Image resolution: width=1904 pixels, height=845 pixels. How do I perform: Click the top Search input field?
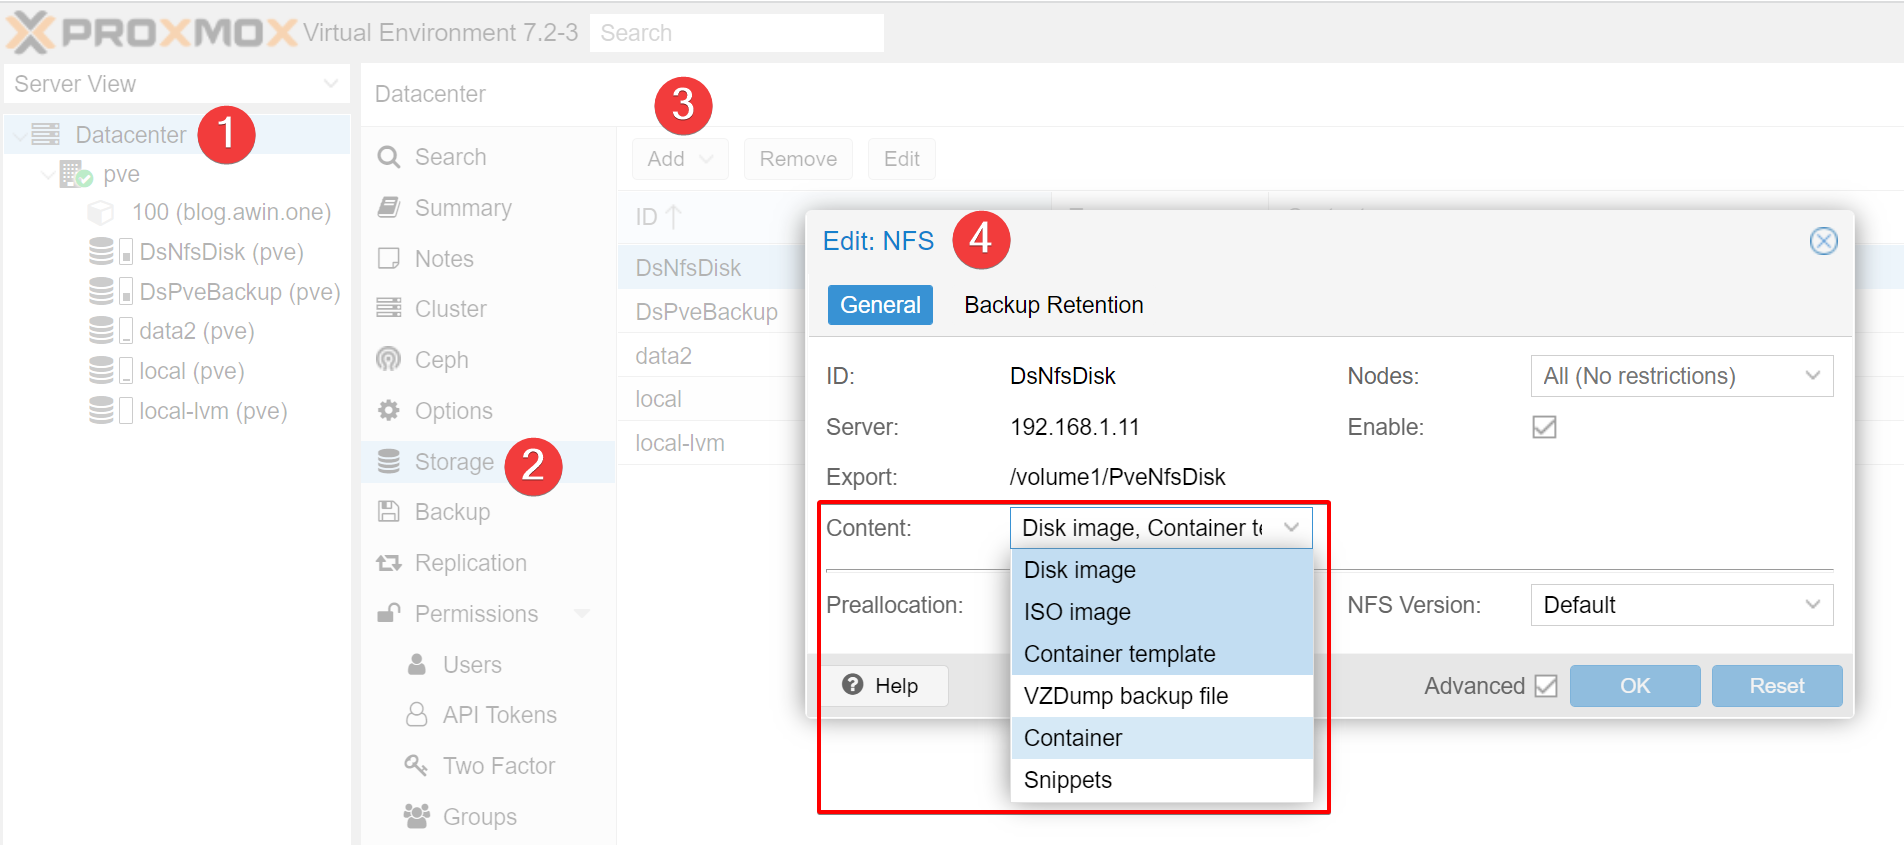point(736,33)
